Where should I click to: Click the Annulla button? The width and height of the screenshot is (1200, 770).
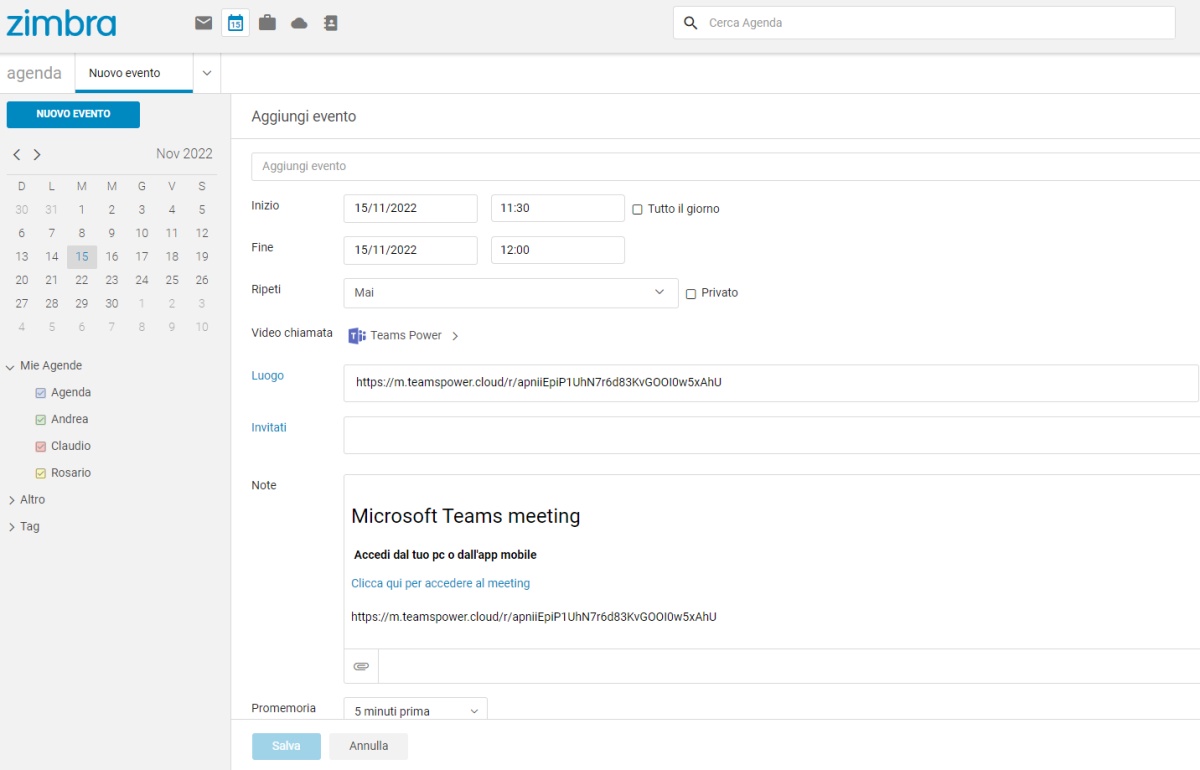click(368, 746)
